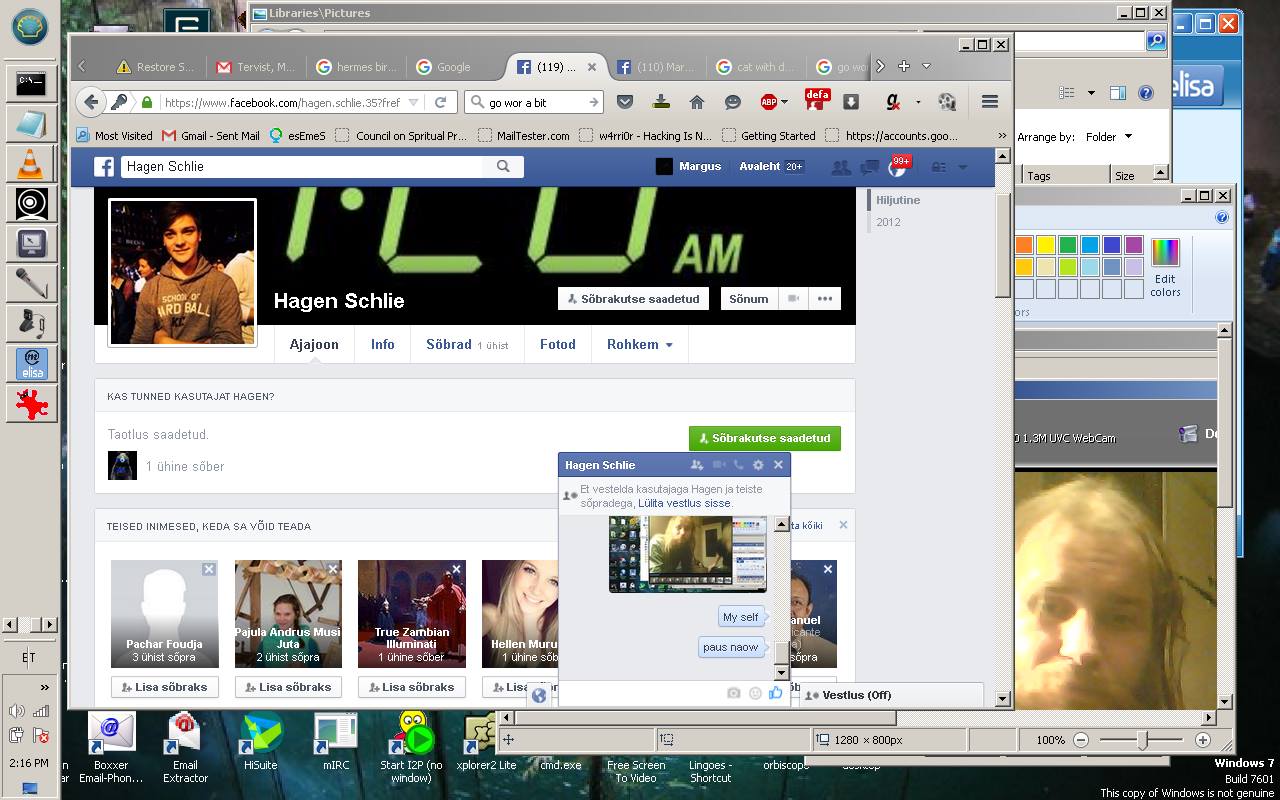Click the Facebook logo in blue bar
Viewport: 1280px width, 800px height.
tap(104, 167)
